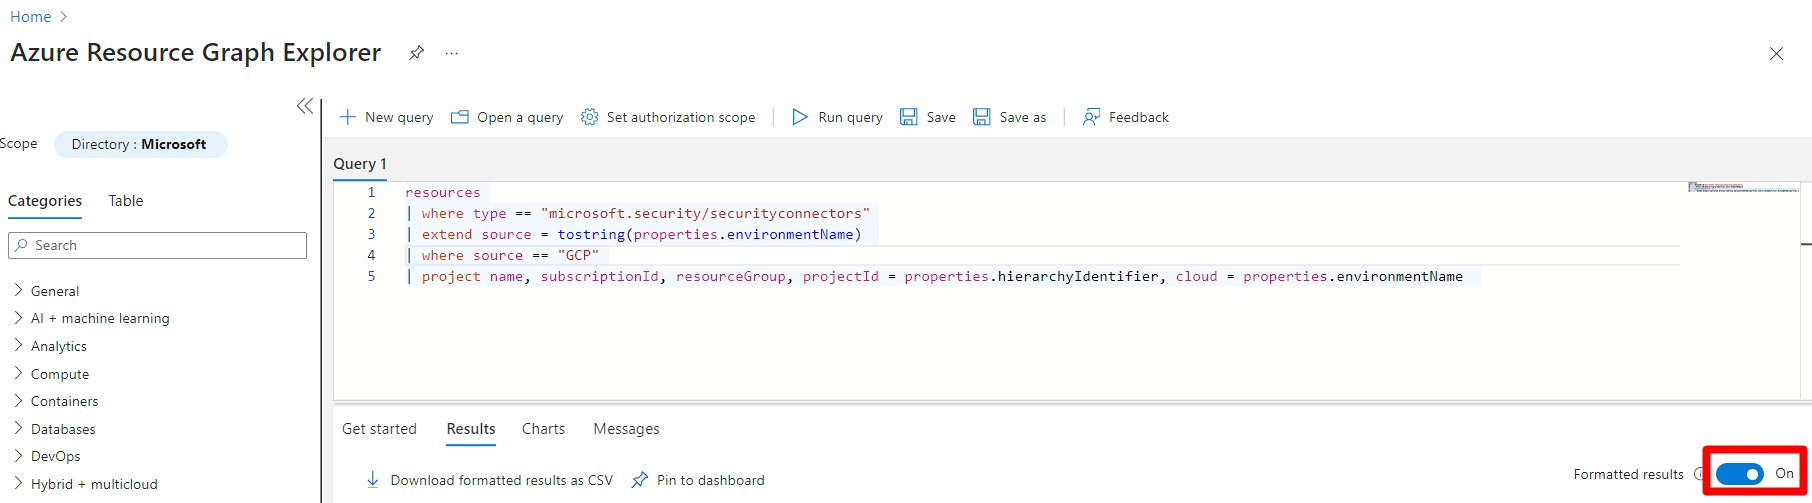
Task: Click the Set authorization scope label
Action: 681,117
